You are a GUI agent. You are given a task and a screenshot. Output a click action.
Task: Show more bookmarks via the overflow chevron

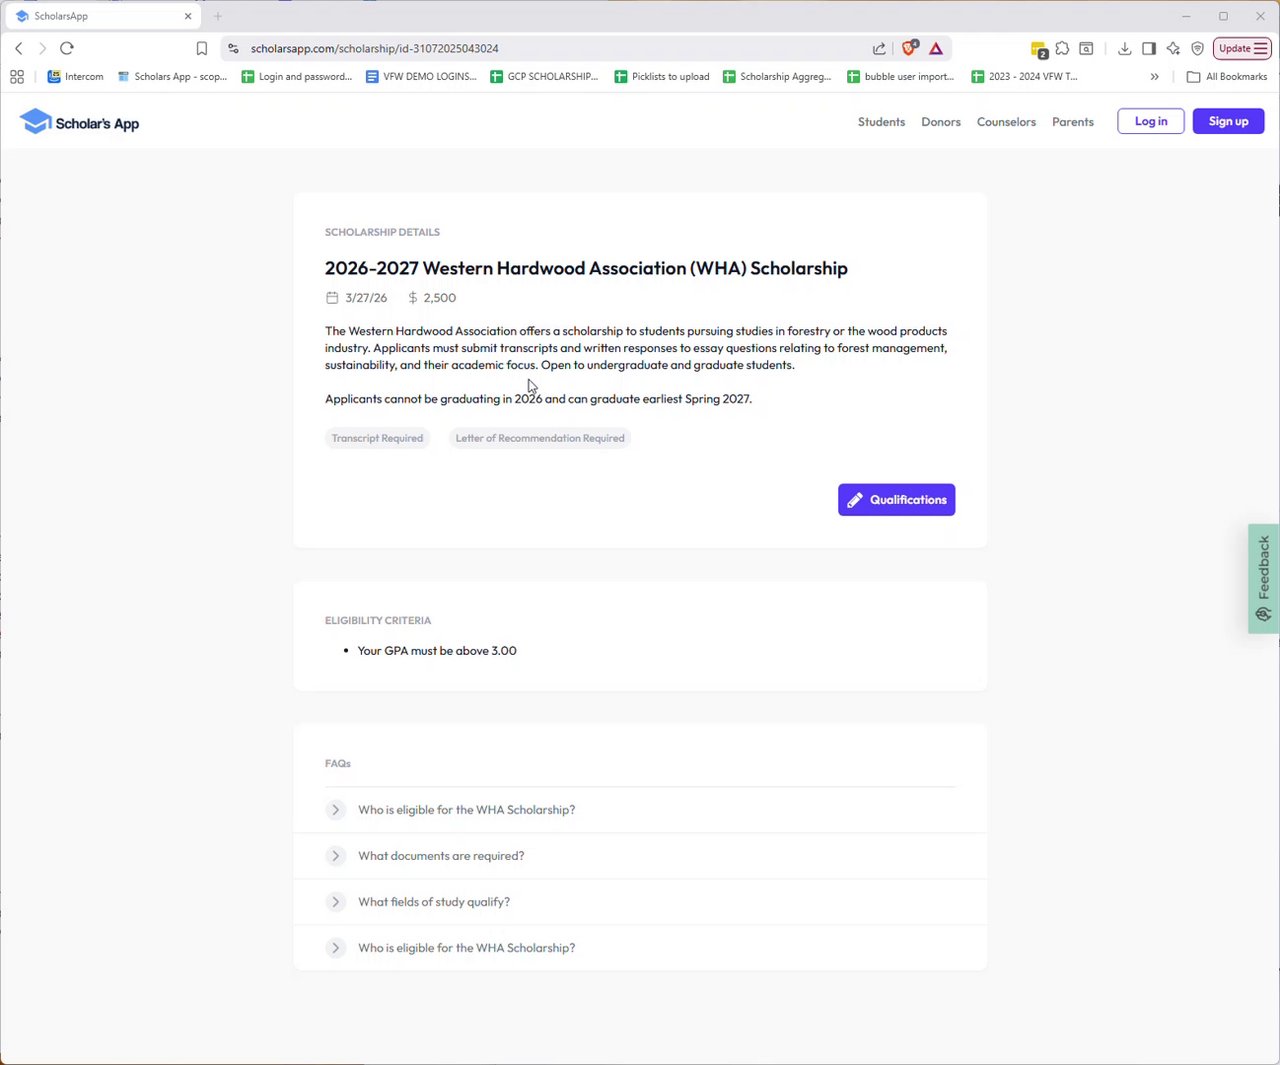(1154, 76)
